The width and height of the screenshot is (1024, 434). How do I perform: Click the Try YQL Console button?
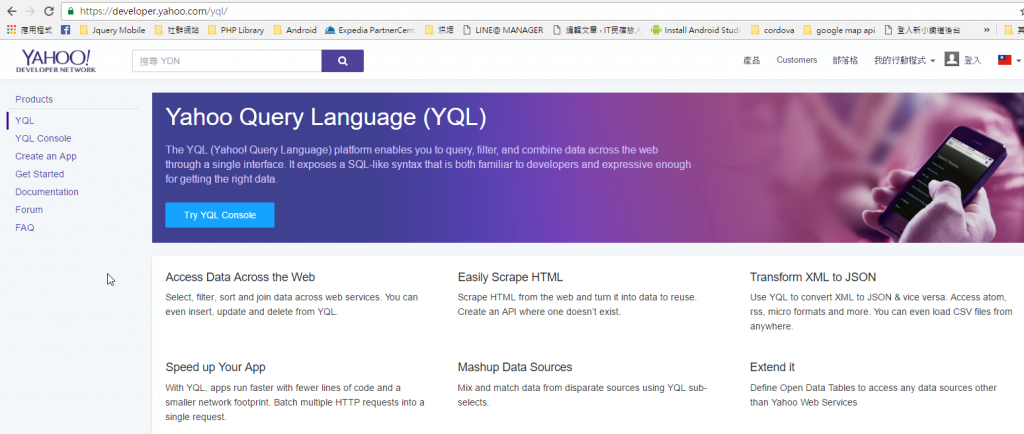pos(219,215)
